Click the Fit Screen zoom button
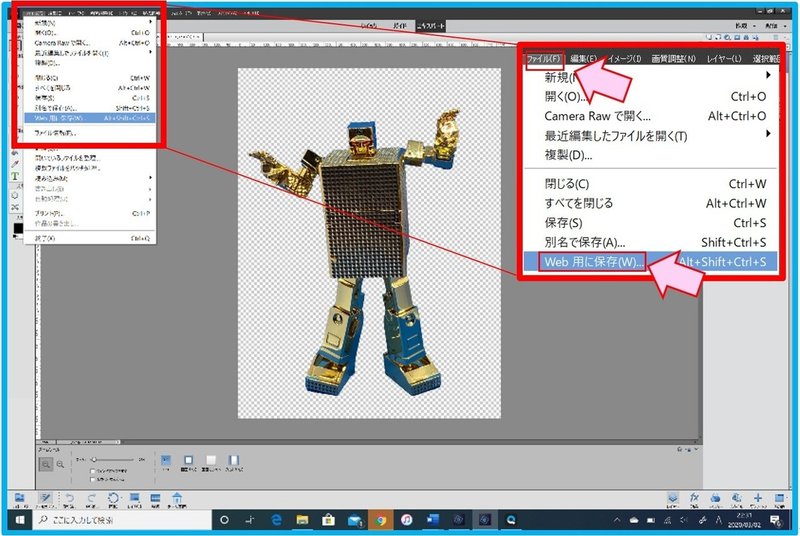The height and width of the screenshot is (536, 800). click(x=188, y=463)
